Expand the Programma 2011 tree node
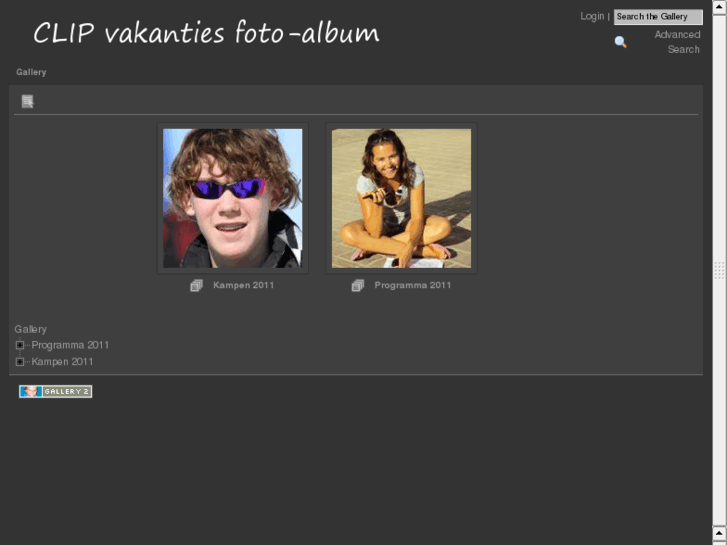Screen dimensions: 727x545 [20, 345]
